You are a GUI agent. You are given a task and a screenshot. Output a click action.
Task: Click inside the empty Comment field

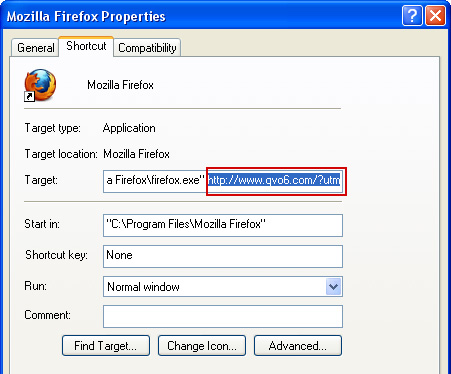pos(223,316)
